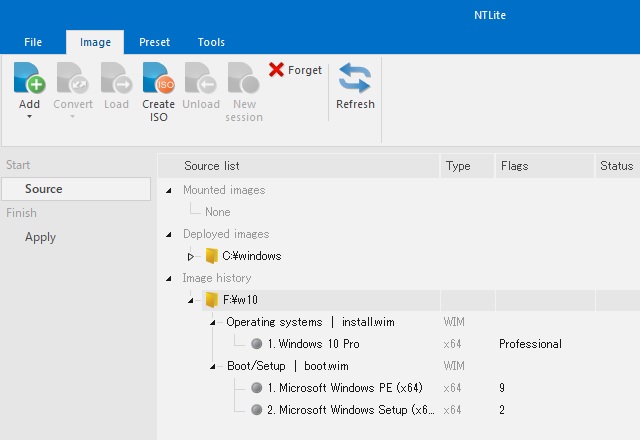The height and width of the screenshot is (440, 640).
Task: Switch to the Preset ribbon tab
Action: click(x=154, y=42)
